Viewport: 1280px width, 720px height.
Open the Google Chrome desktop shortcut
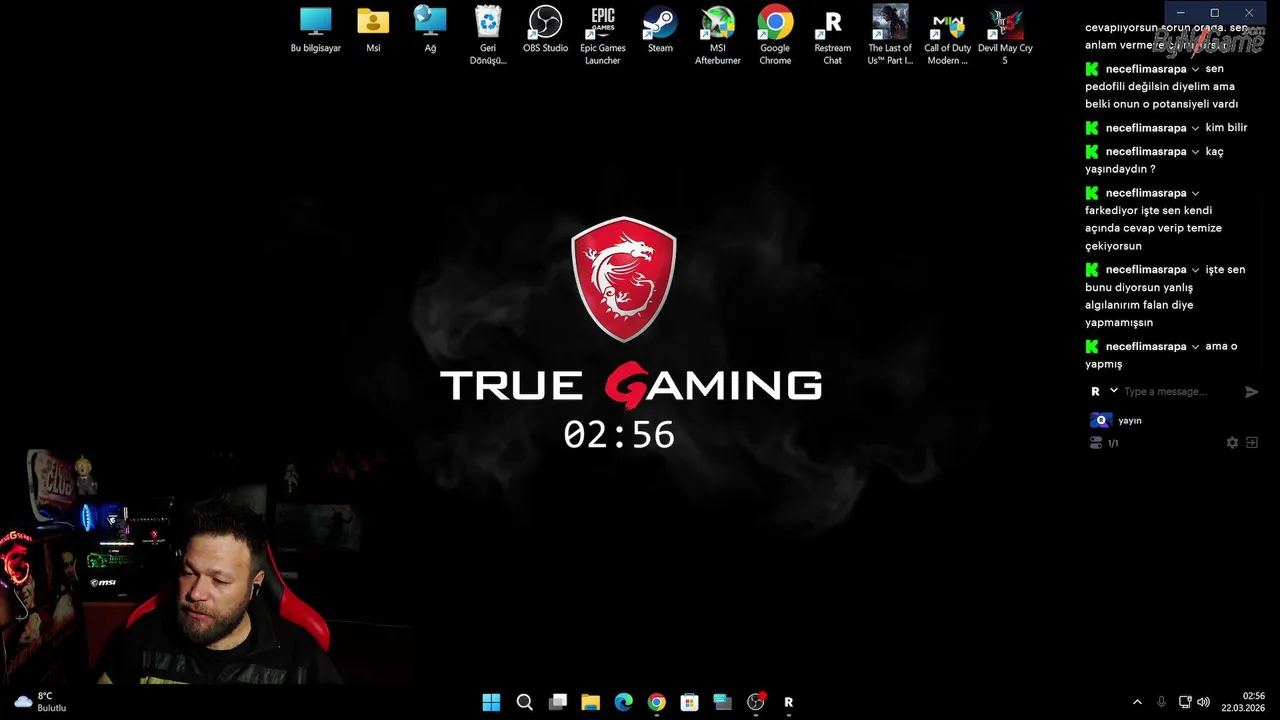775,36
